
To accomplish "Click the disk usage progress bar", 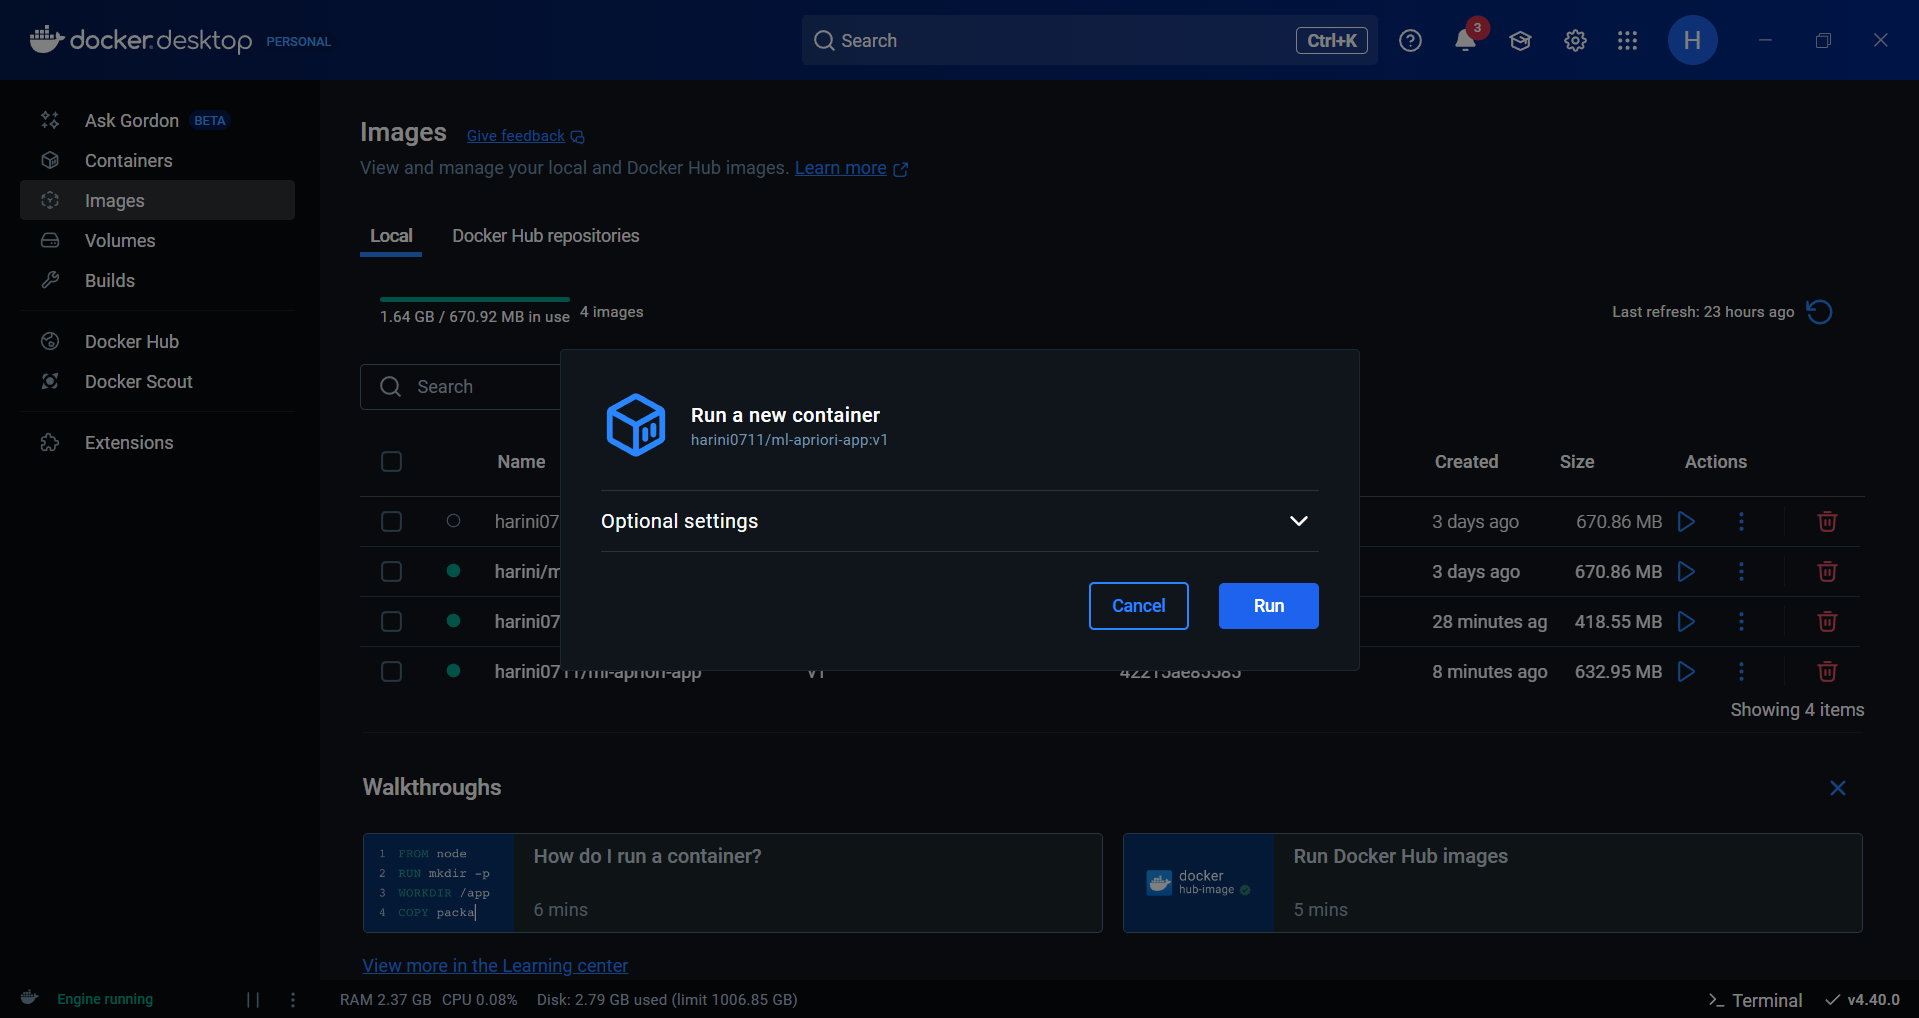I will click(474, 299).
